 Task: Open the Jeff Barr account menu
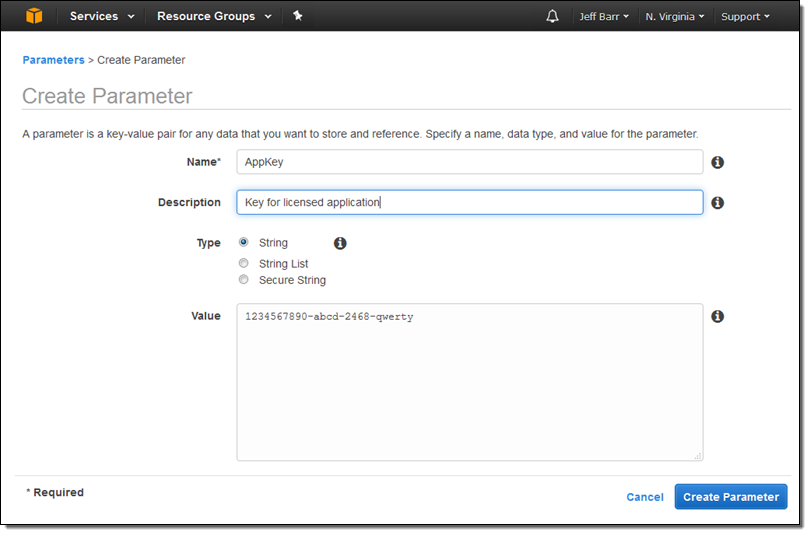(x=604, y=17)
